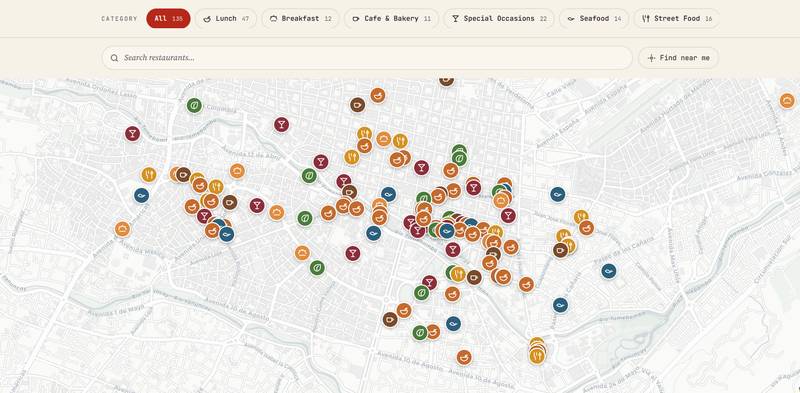
Task: Open the westernmost yellow fork-and-knife marker
Action: pyautogui.click(x=148, y=175)
